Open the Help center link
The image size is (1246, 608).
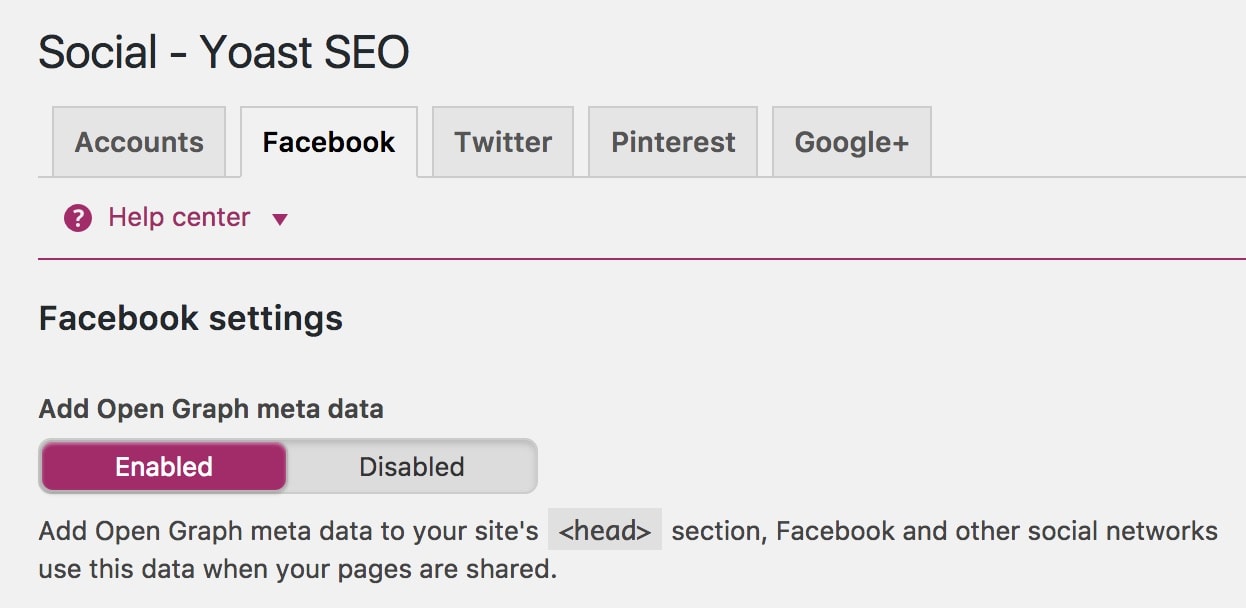(179, 217)
